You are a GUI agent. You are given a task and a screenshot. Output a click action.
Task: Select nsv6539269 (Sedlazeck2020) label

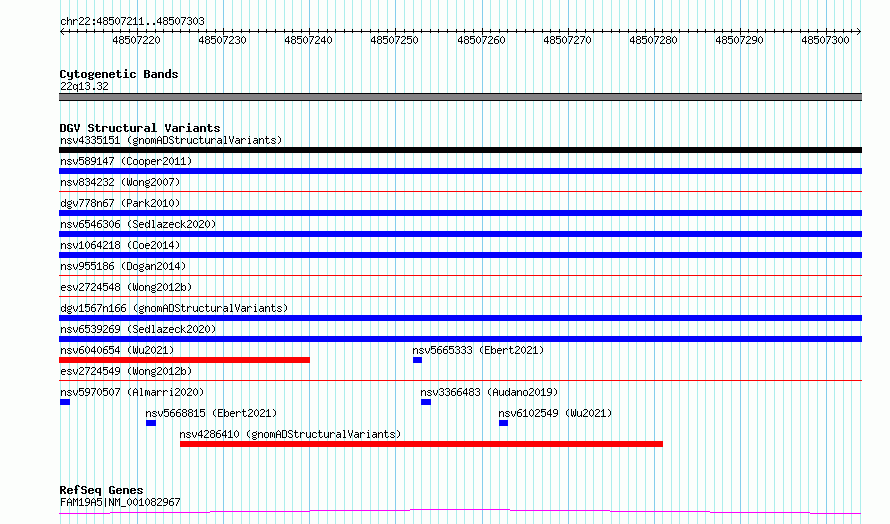click(138, 329)
